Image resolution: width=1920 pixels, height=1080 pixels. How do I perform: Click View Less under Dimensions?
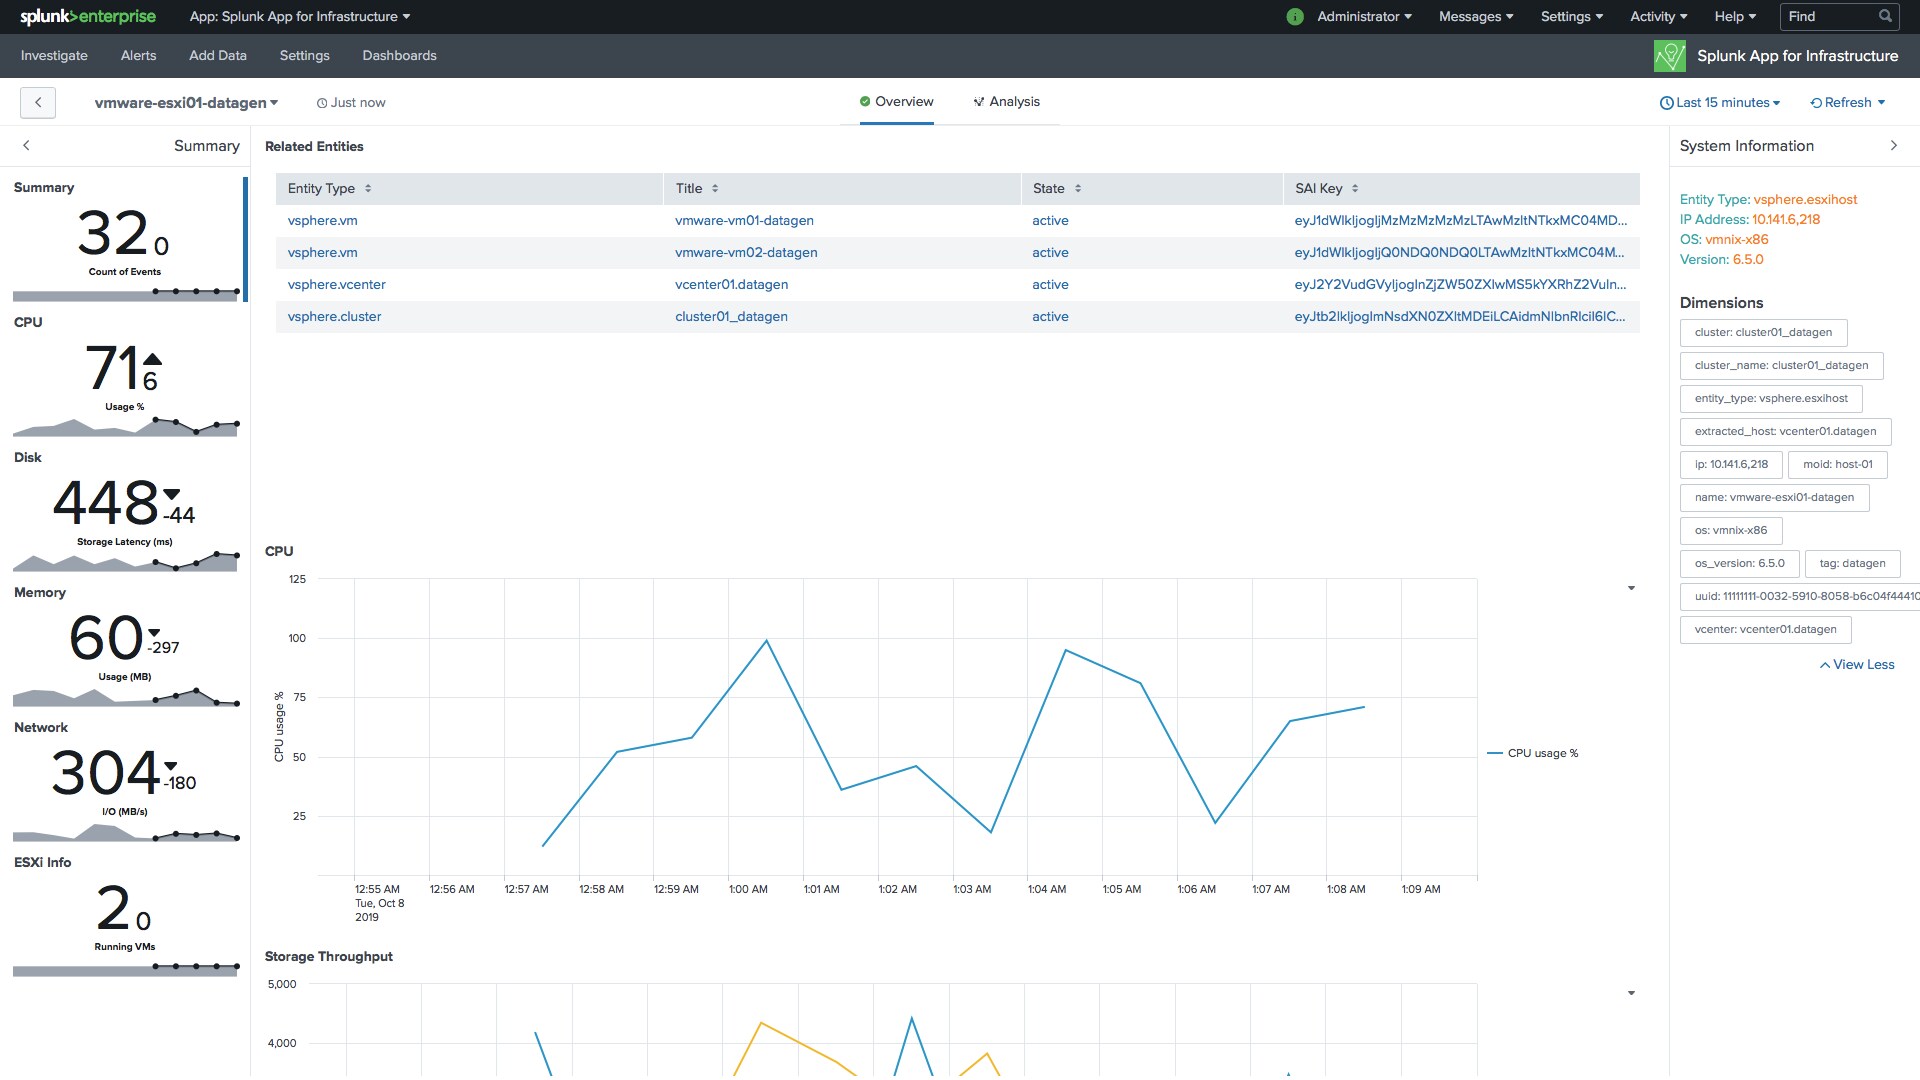point(1857,664)
